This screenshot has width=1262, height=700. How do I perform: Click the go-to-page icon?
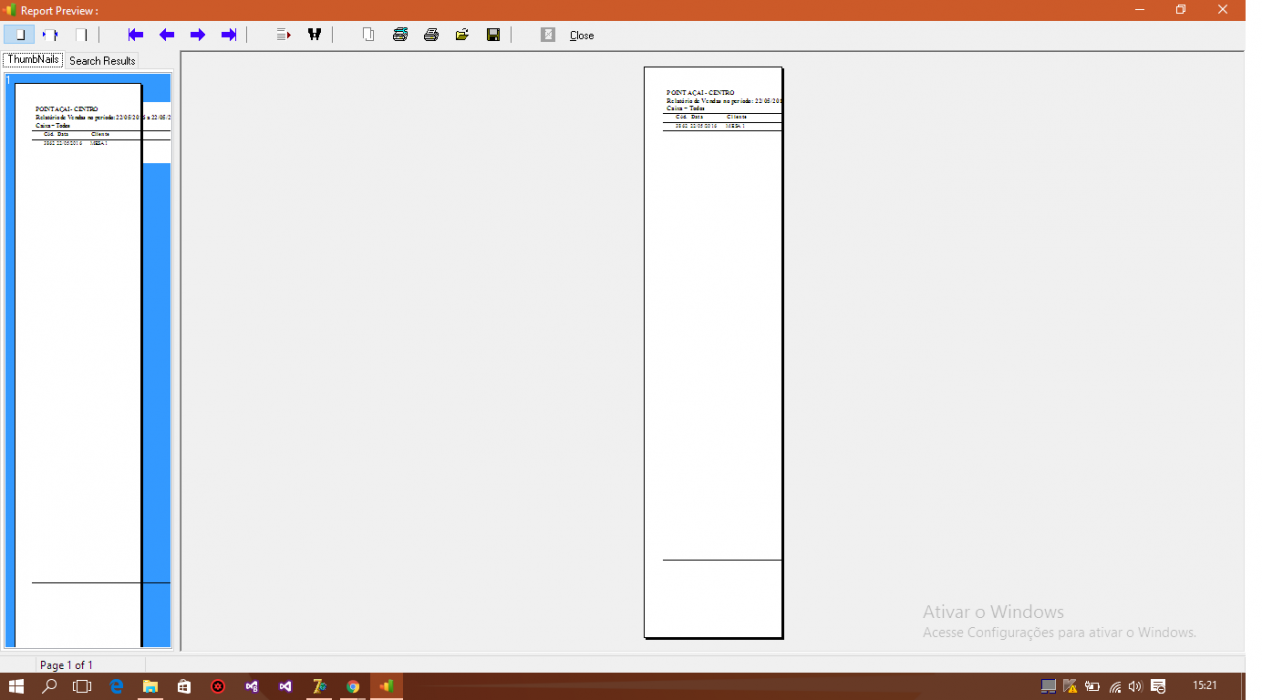[x=284, y=35]
